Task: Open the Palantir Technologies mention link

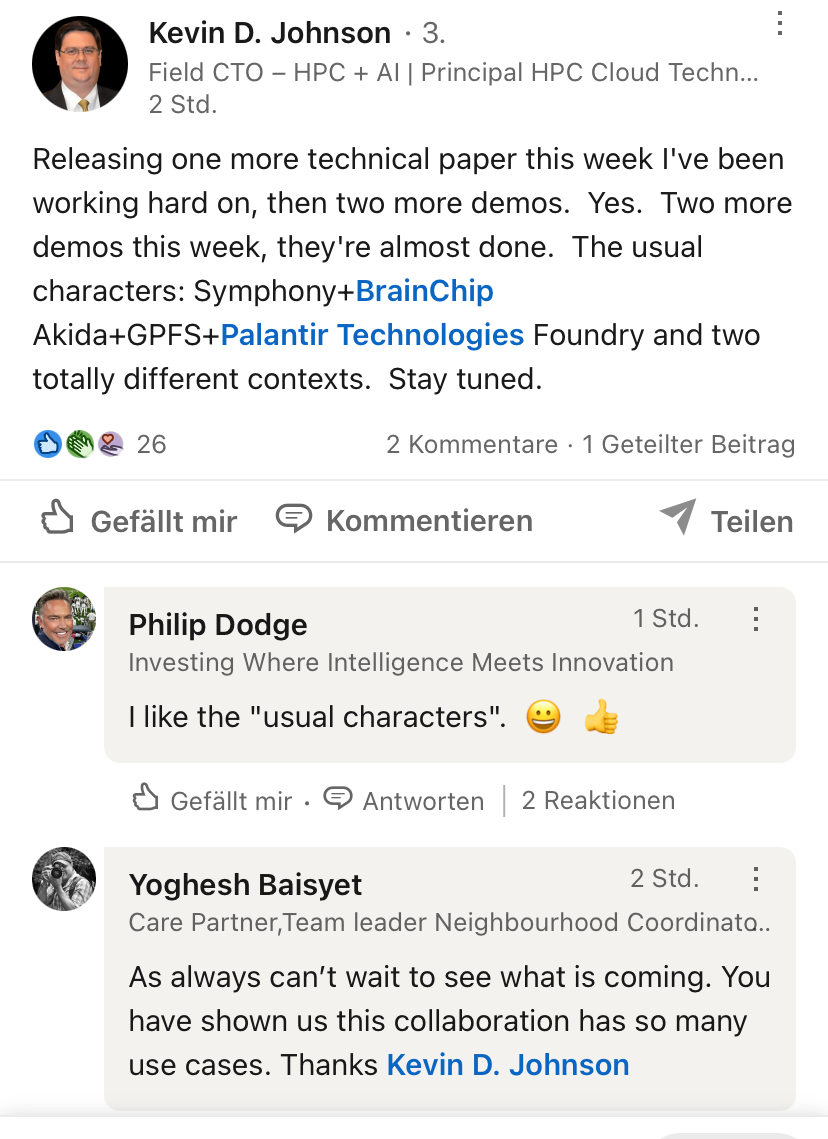Action: 372,335
